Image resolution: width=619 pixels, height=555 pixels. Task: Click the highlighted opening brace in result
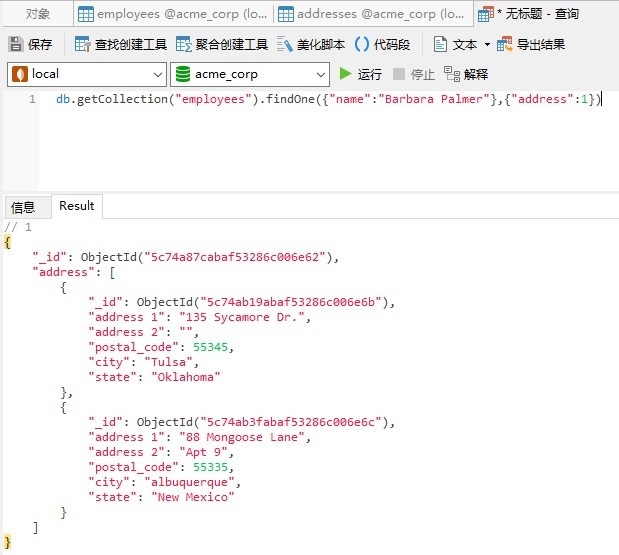pos(7,242)
